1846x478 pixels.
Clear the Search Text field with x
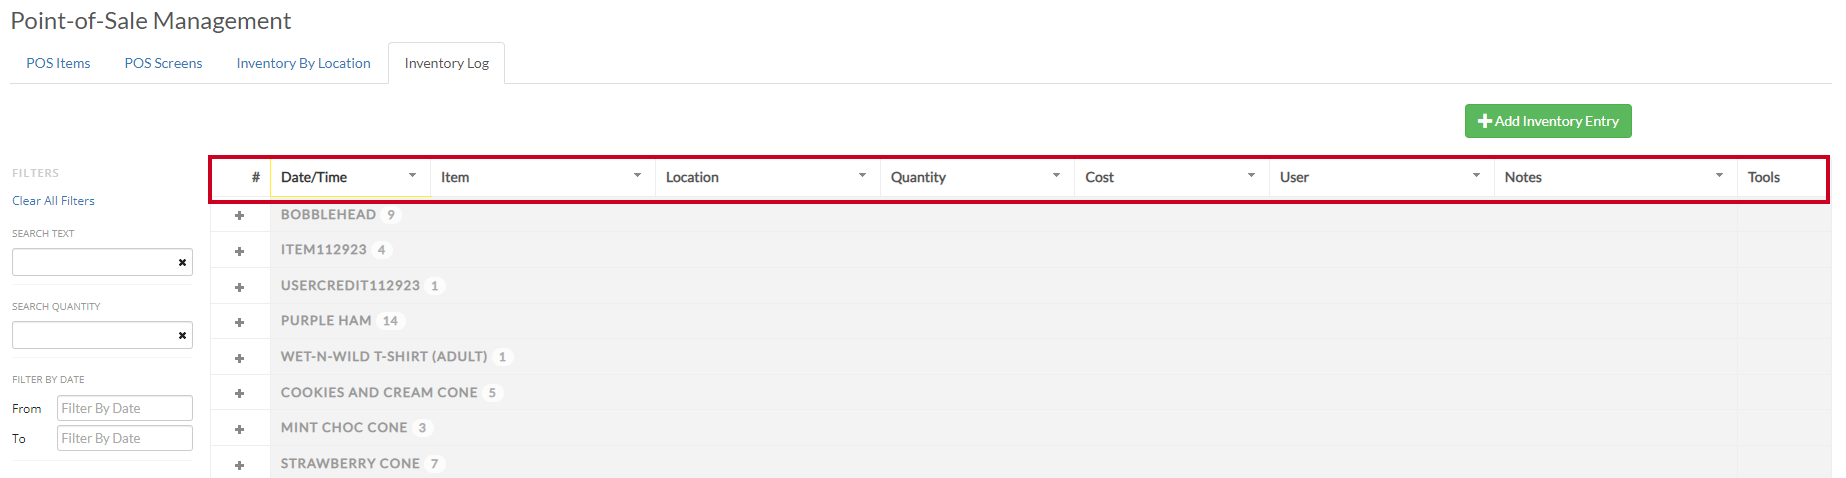182,262
